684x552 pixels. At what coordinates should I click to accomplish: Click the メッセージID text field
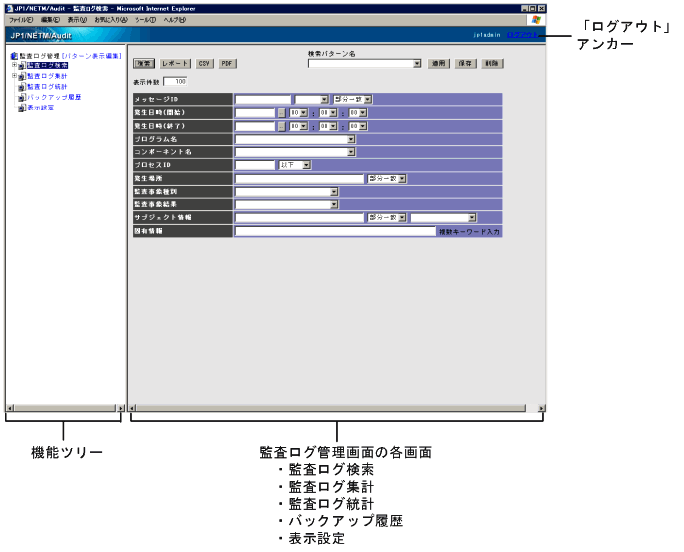tap(263, 100)
